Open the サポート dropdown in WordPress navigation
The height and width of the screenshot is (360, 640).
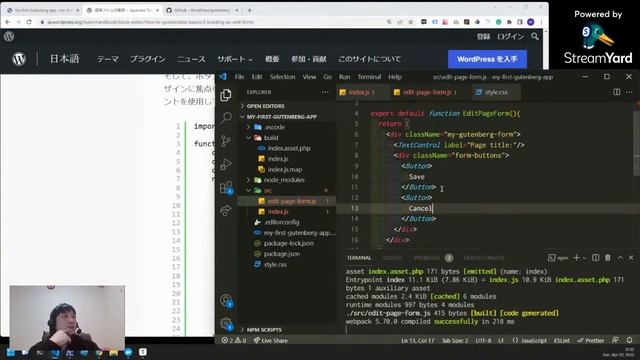[x=235, y=59]
